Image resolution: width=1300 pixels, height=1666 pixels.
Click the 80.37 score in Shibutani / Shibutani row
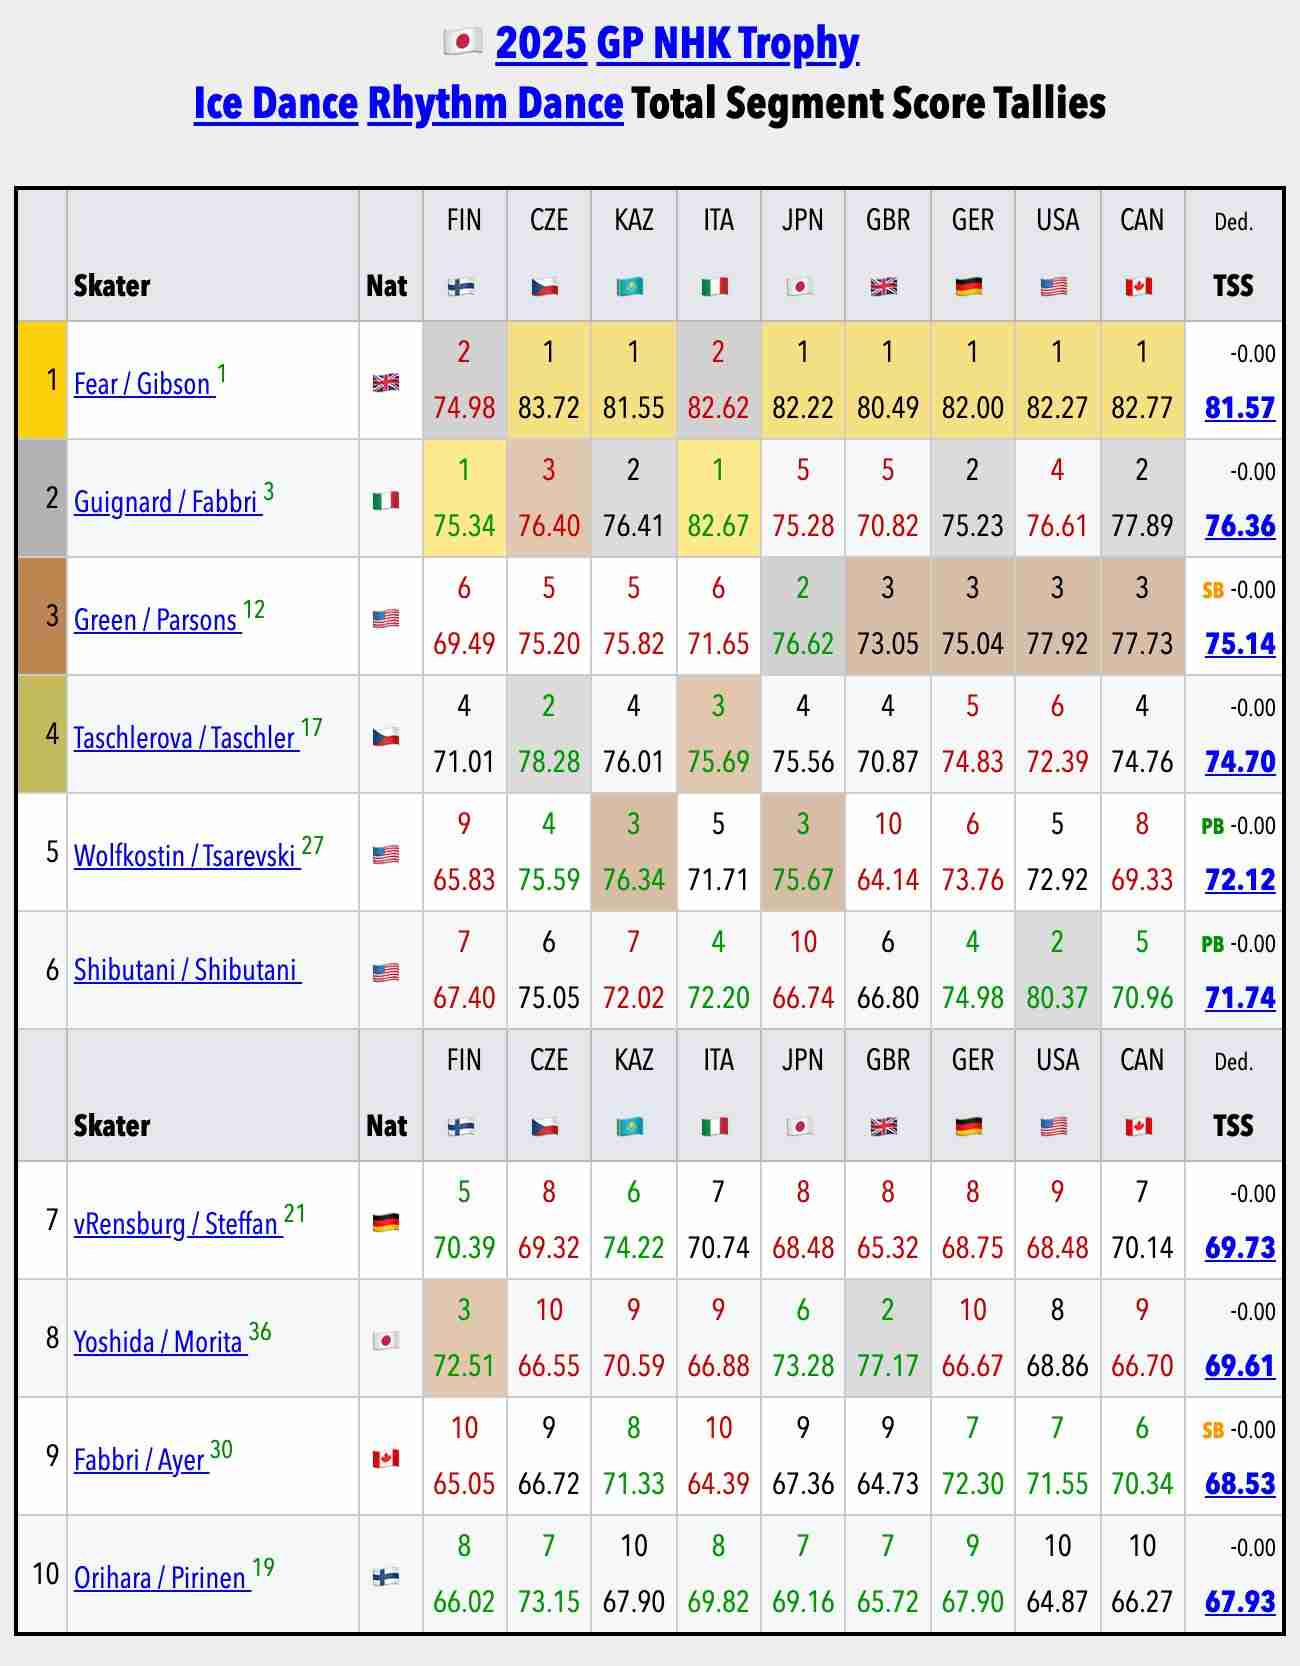click(x=1057, y=998)
